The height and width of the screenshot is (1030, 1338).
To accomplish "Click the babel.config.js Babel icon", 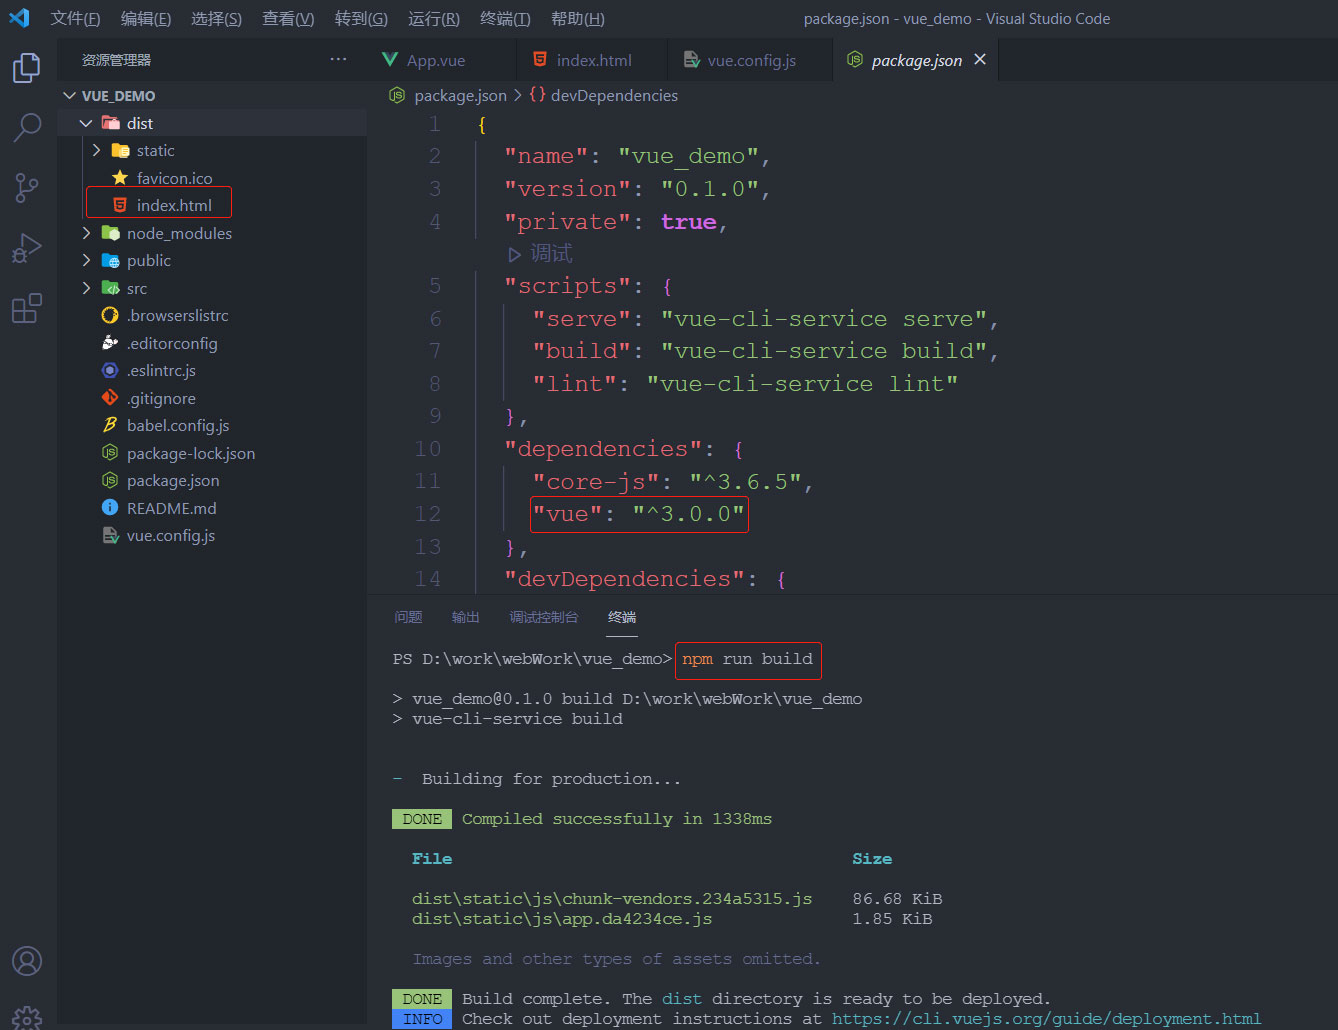I will coord(110,425).
